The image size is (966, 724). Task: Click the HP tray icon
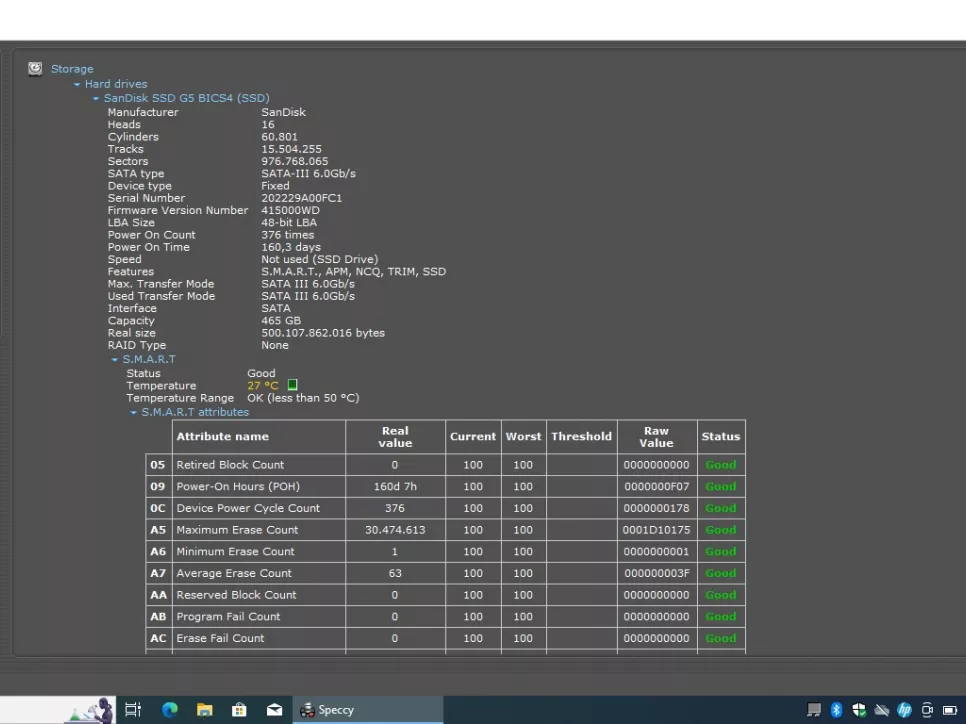tap(904, 710)
